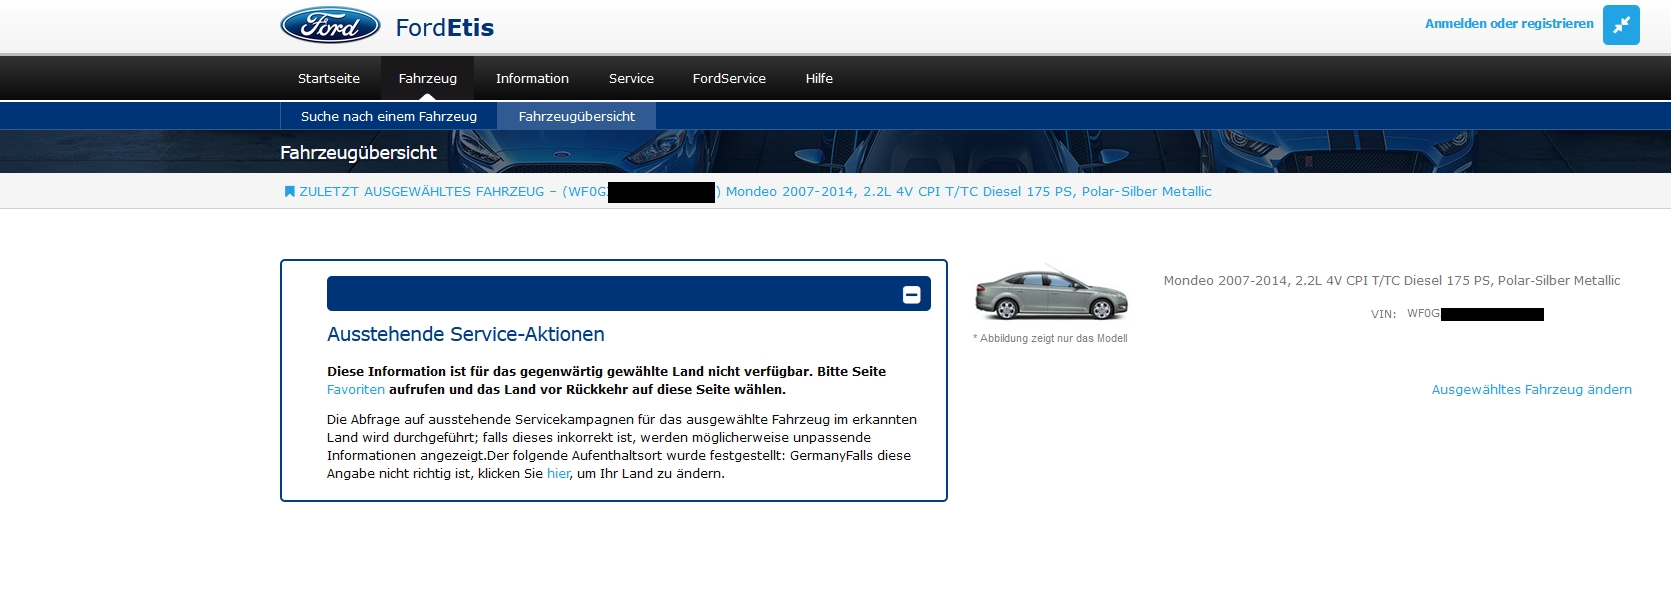Click the FordEtis site title text

click(x=445, y=28)
